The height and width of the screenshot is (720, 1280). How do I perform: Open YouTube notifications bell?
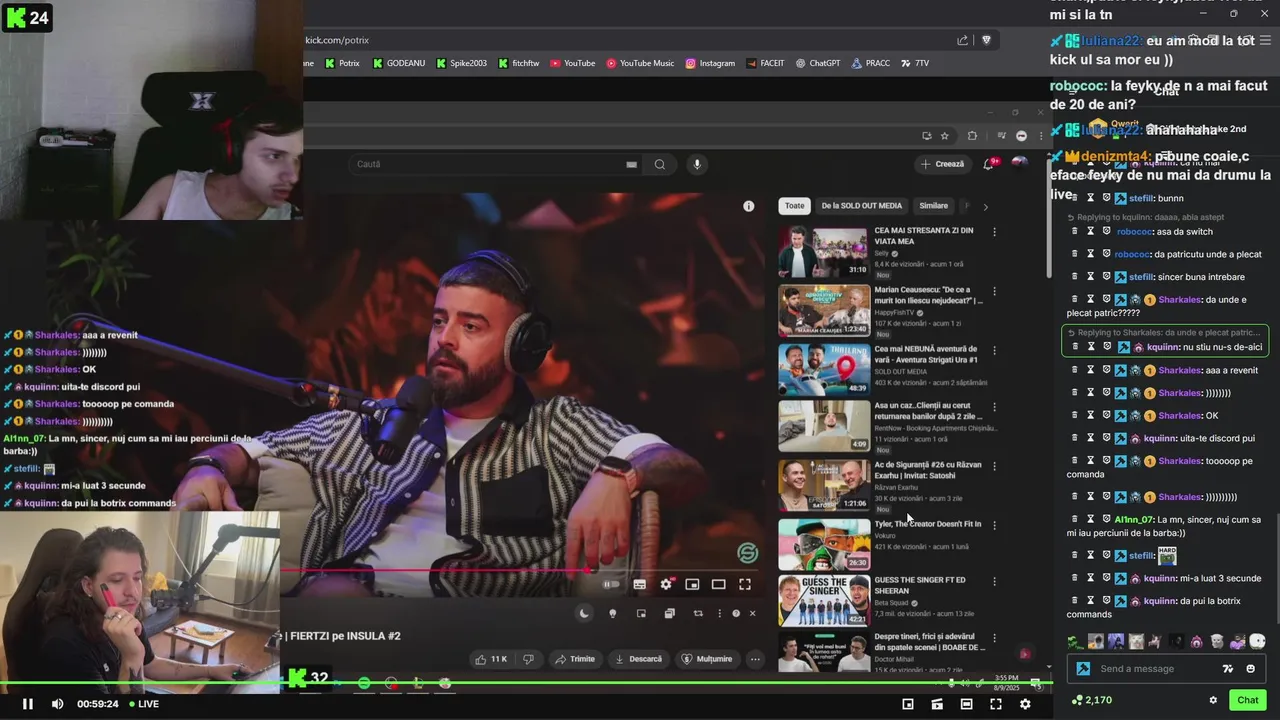[989, 164]
